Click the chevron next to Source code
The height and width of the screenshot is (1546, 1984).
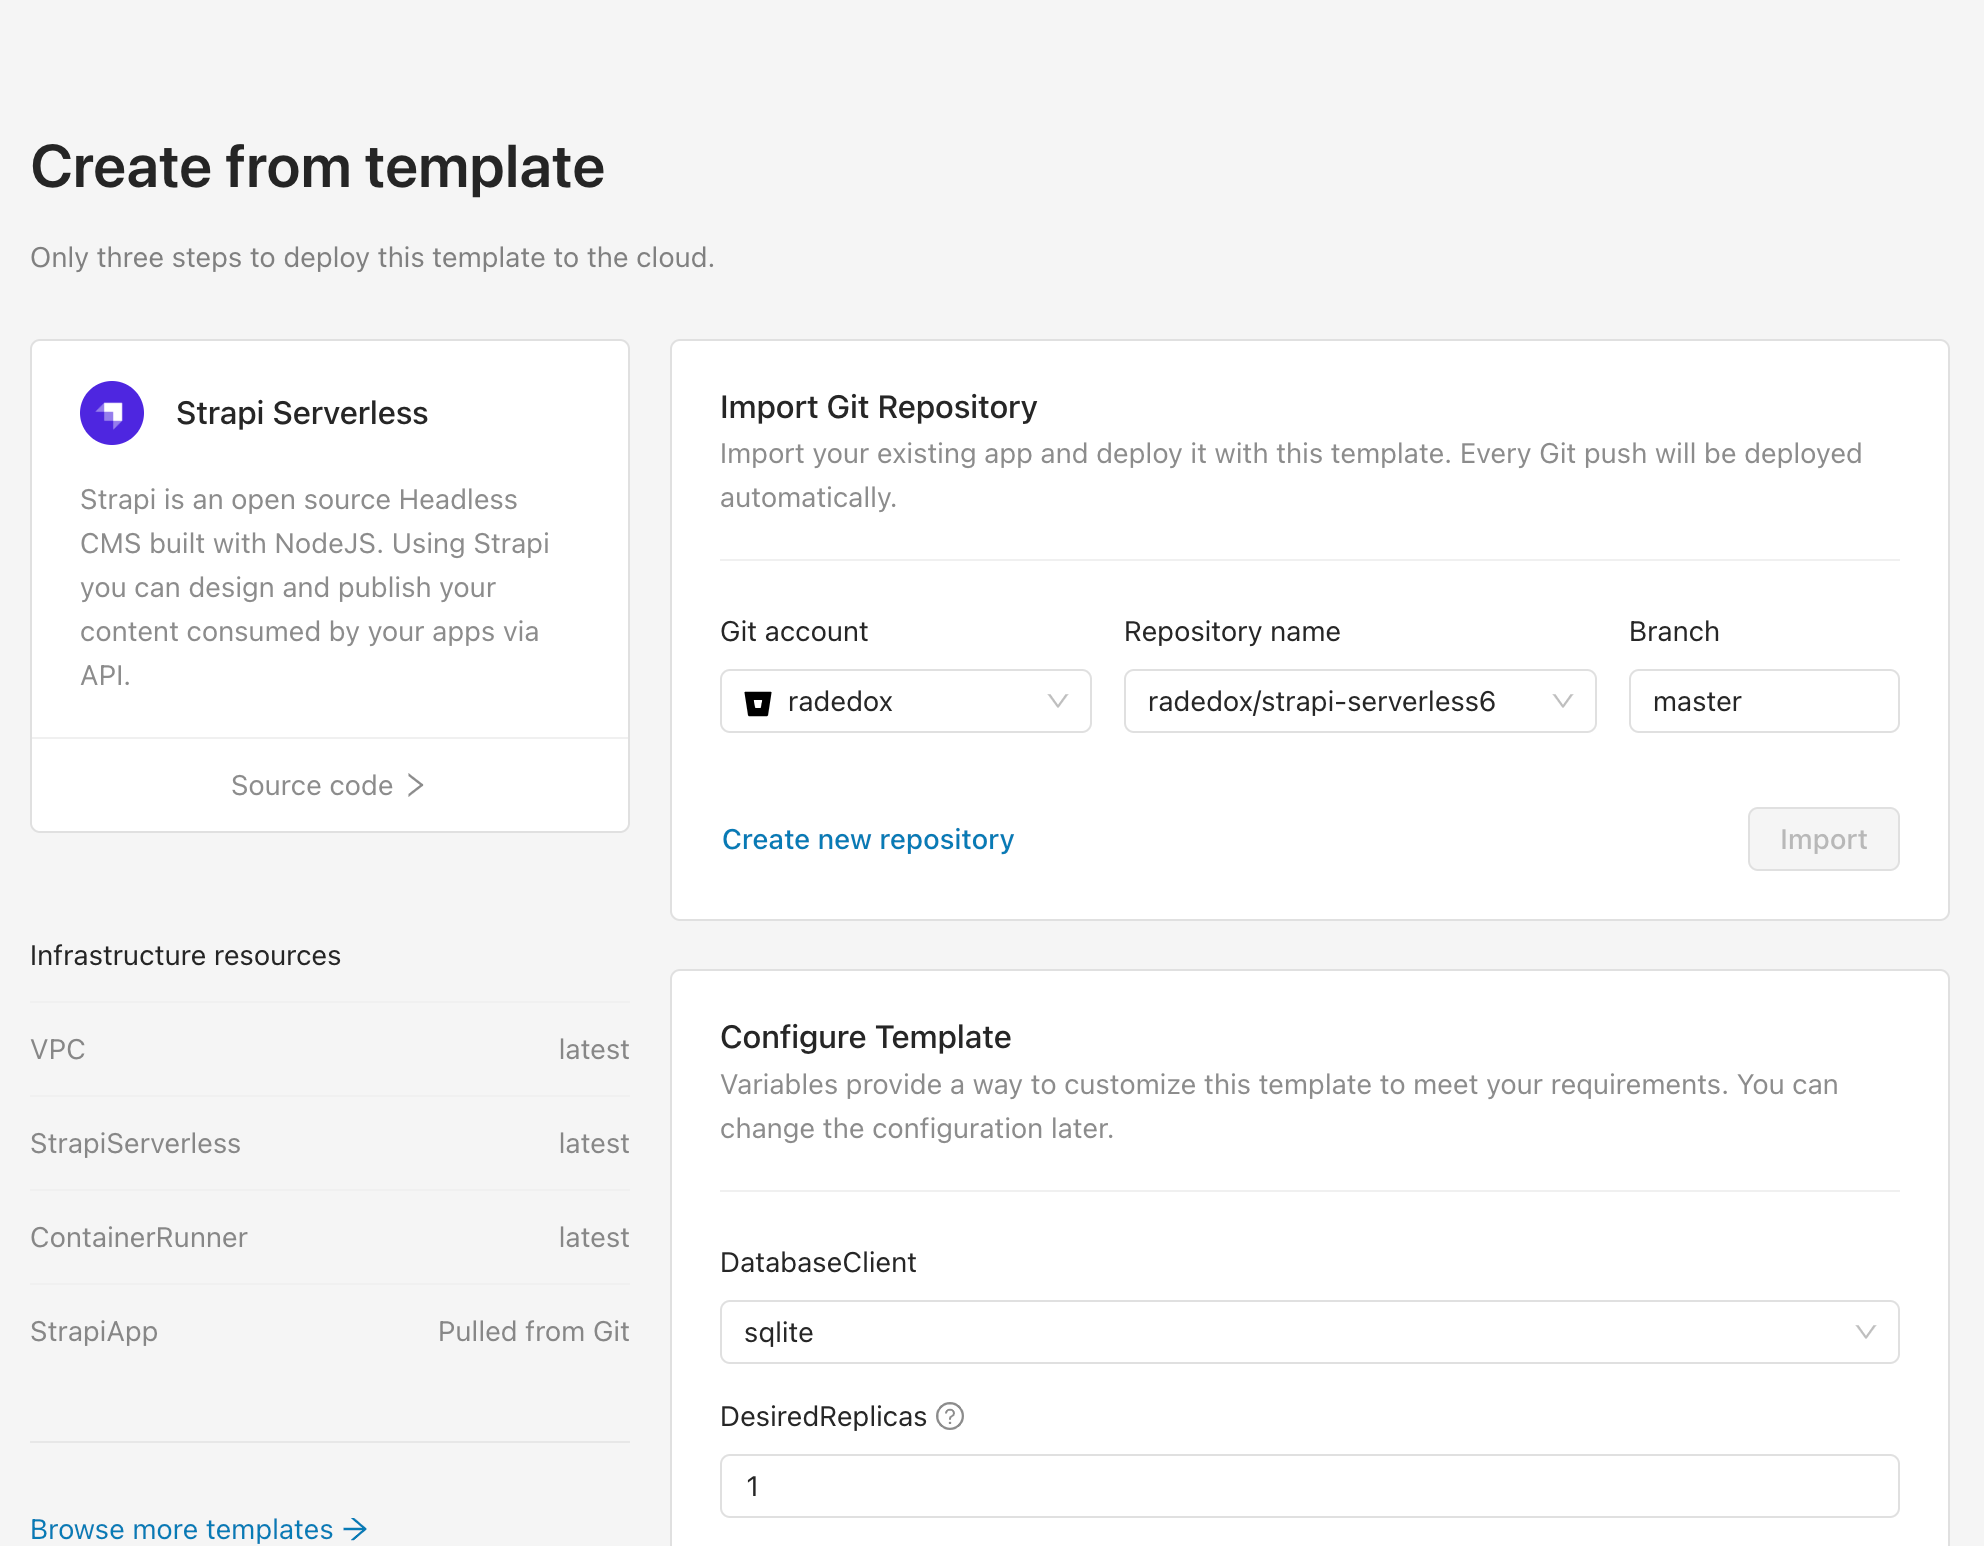416,786
